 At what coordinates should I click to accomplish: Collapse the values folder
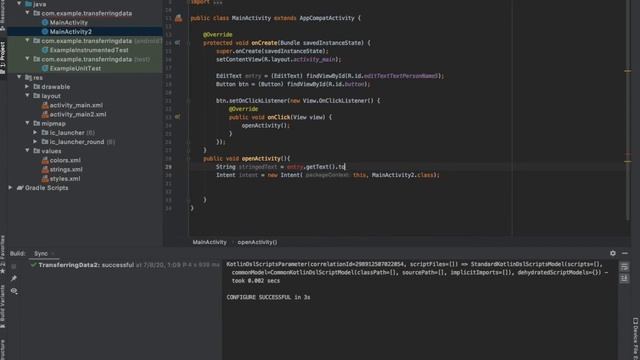click(x=27, y=151)
